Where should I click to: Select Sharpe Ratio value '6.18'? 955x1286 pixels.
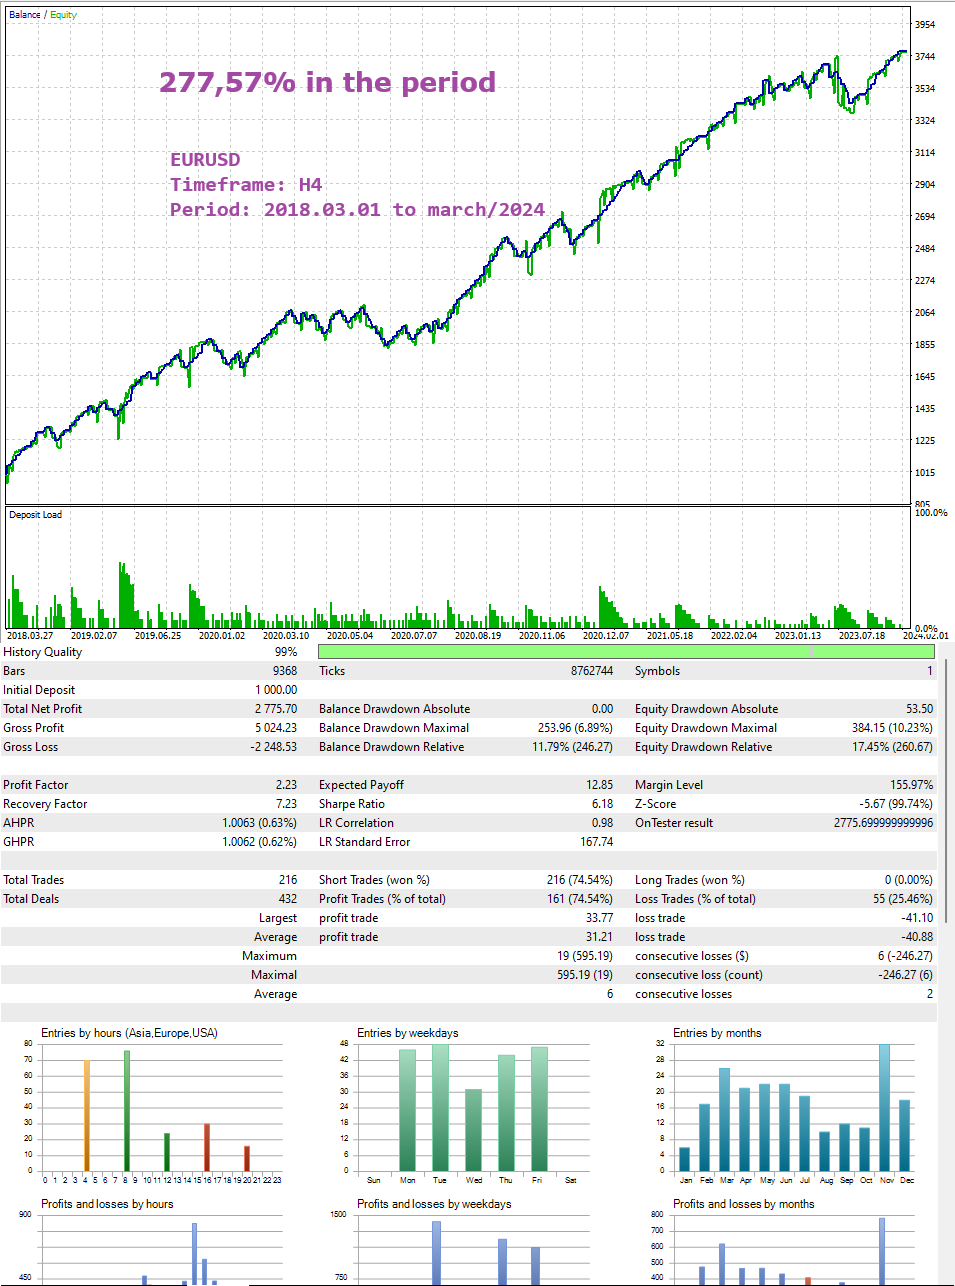tap(603, 804)
